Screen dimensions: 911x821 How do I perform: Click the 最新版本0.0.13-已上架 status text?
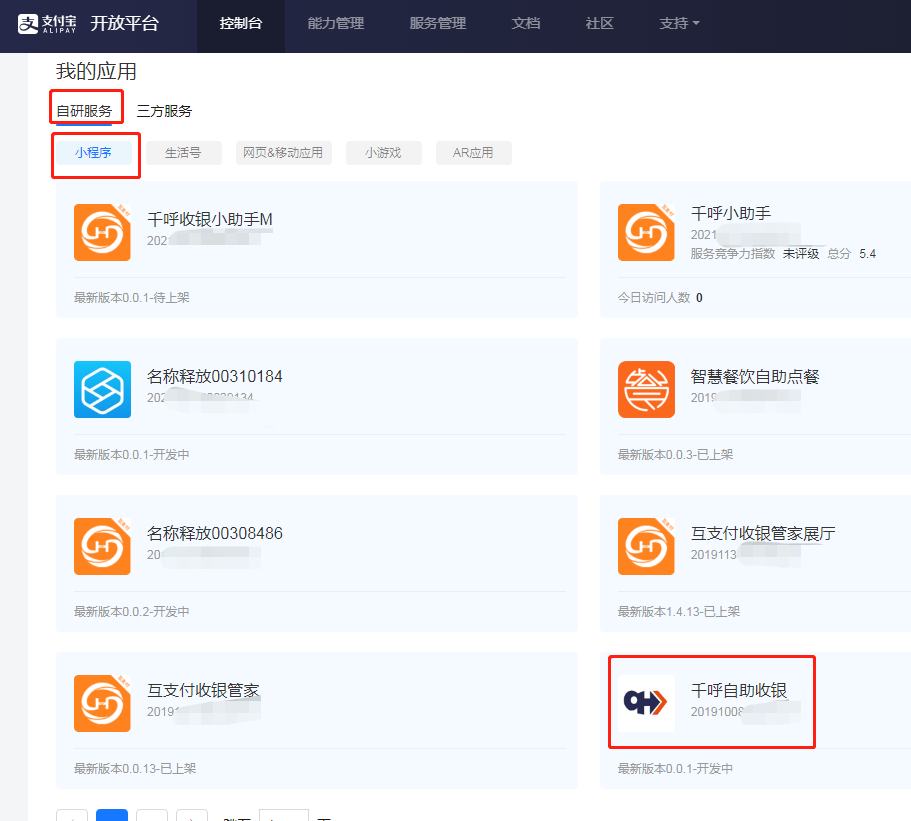[x=135, y=768]
